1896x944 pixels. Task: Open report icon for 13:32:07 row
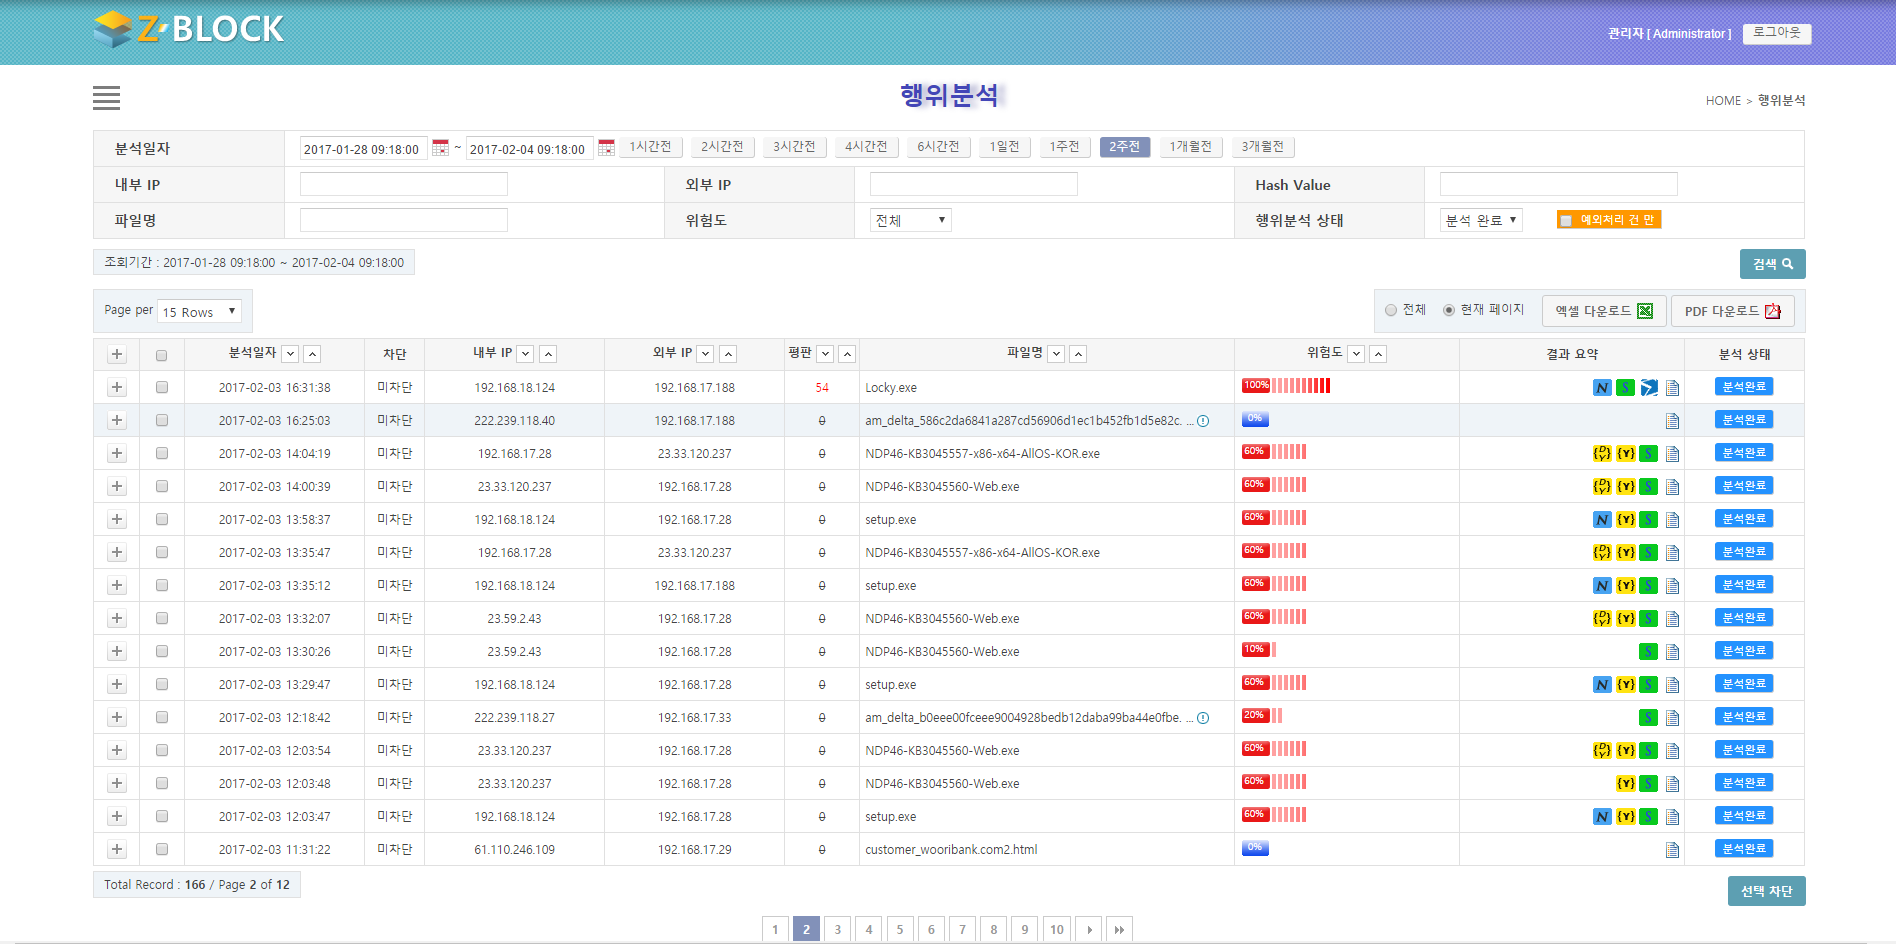1672,619
